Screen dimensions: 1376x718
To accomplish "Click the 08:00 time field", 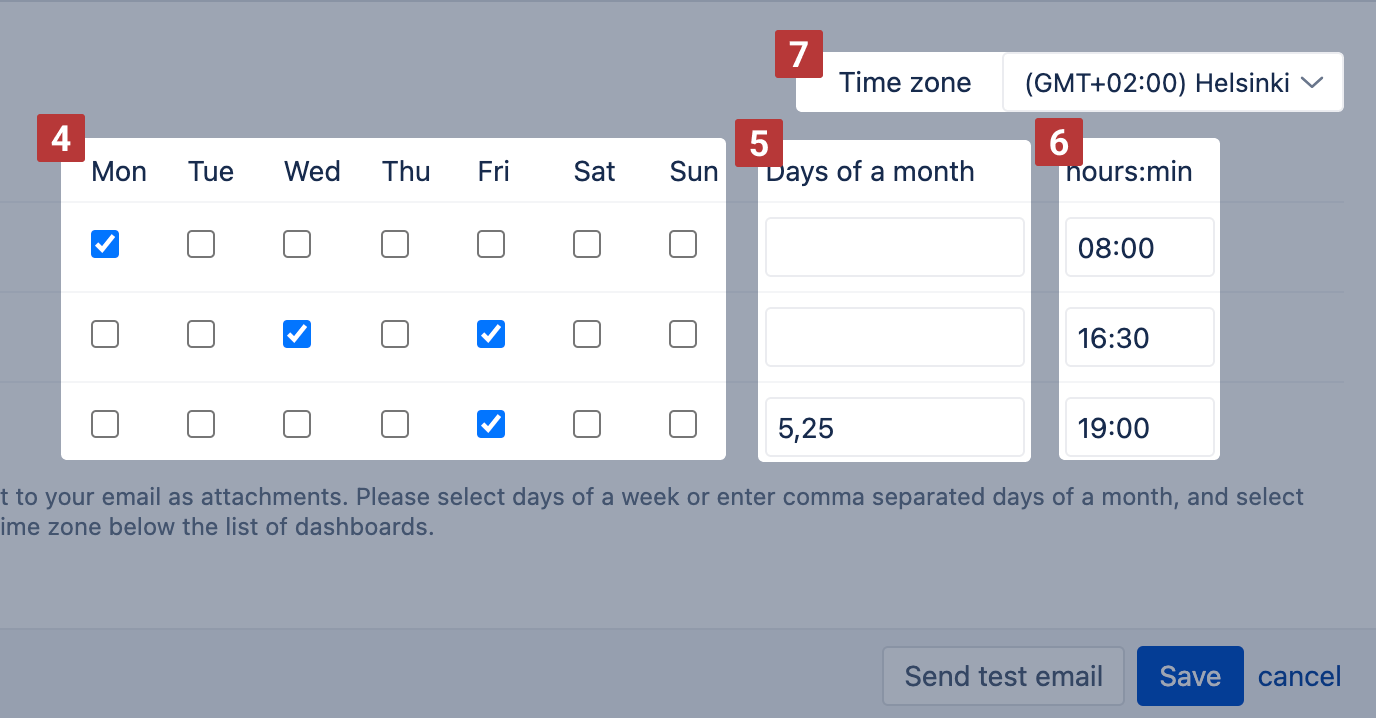I will click(1139, 247).
